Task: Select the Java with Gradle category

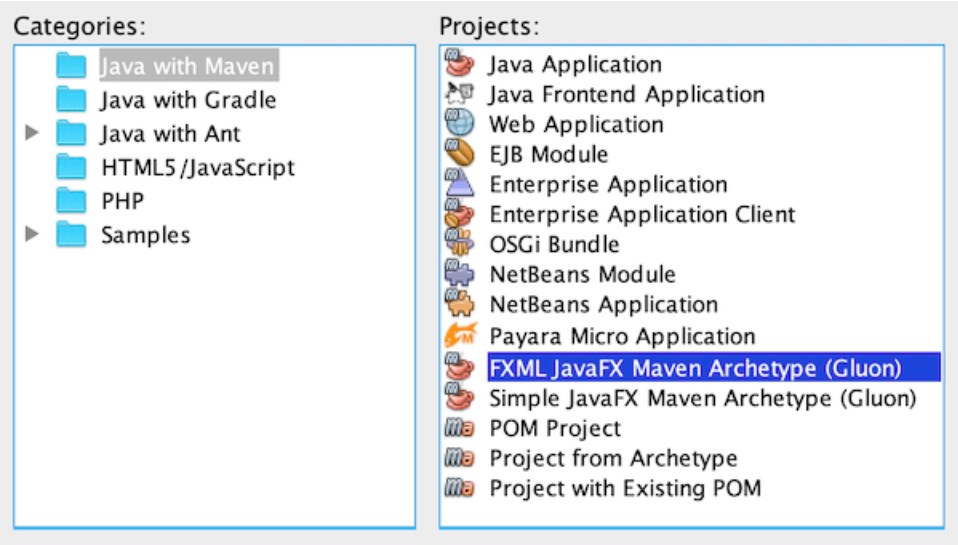Action: point(189,100)
